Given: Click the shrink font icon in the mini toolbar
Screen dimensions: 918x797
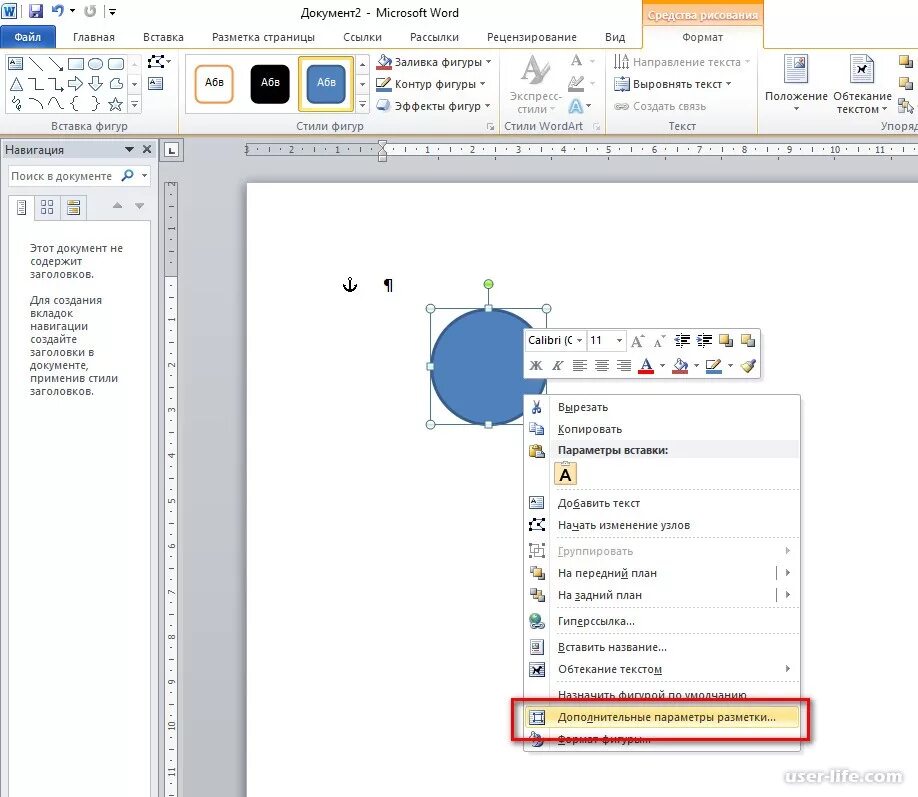Looking at the screenshot, I should click(659, 340).
